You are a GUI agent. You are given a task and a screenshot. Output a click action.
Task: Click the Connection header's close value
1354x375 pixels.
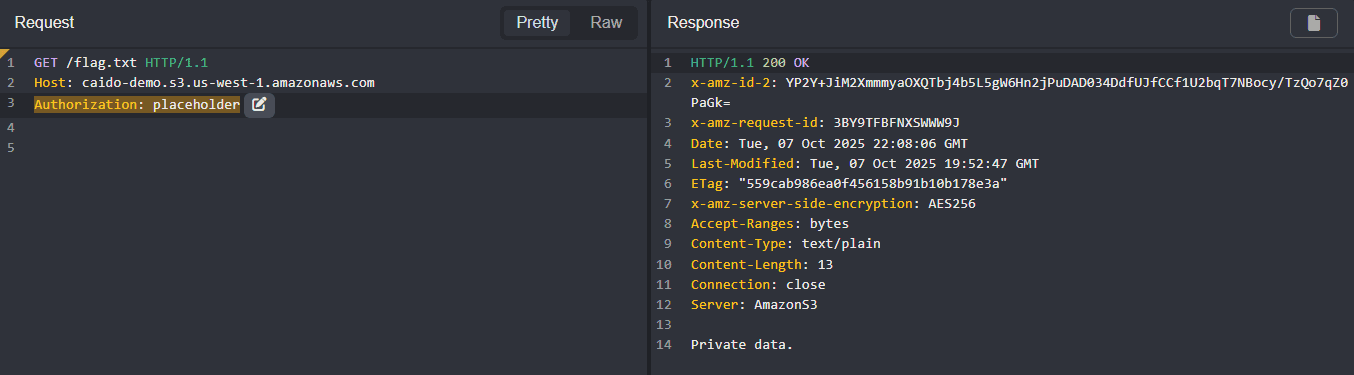pos(806,285)
